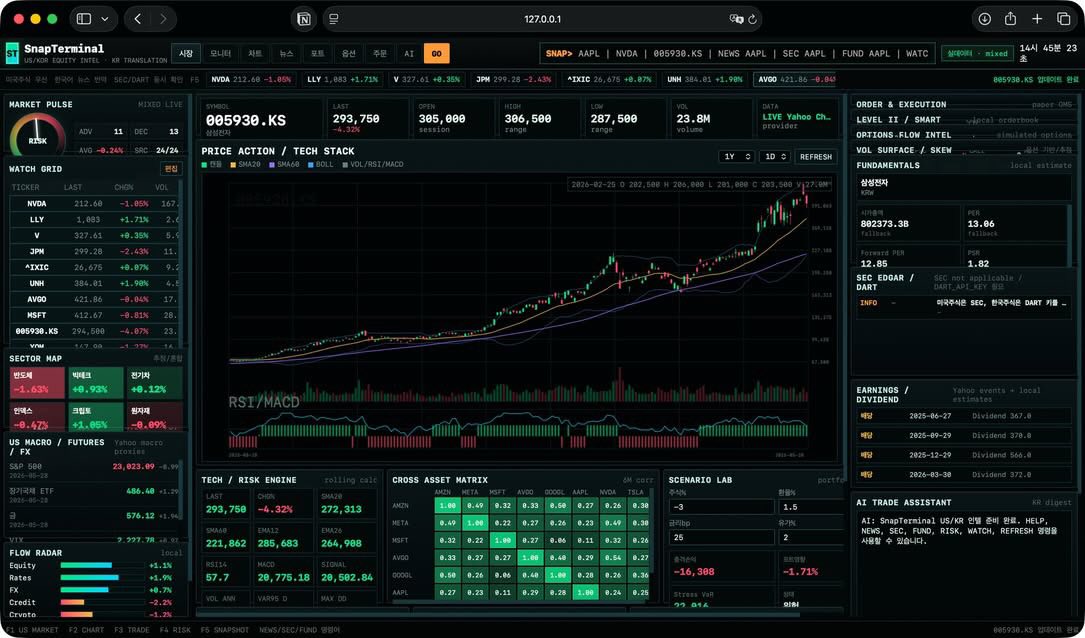Viewport: 1085px width, 638px height.
Task: Show the tab overview icon
Action: 1064,19
